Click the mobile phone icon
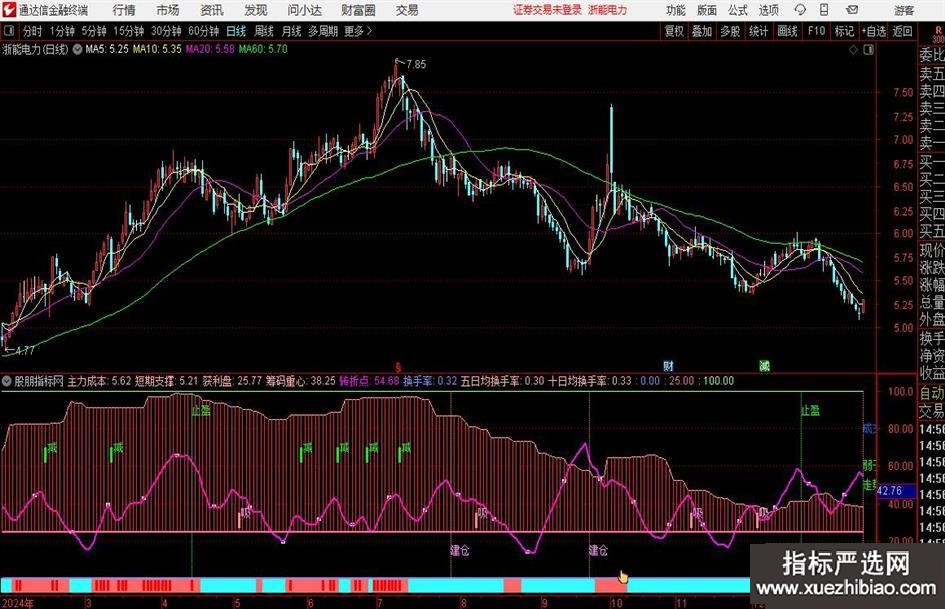Image resolution: width=945 pixels, height=609 pixels. [x=824, y=10]
